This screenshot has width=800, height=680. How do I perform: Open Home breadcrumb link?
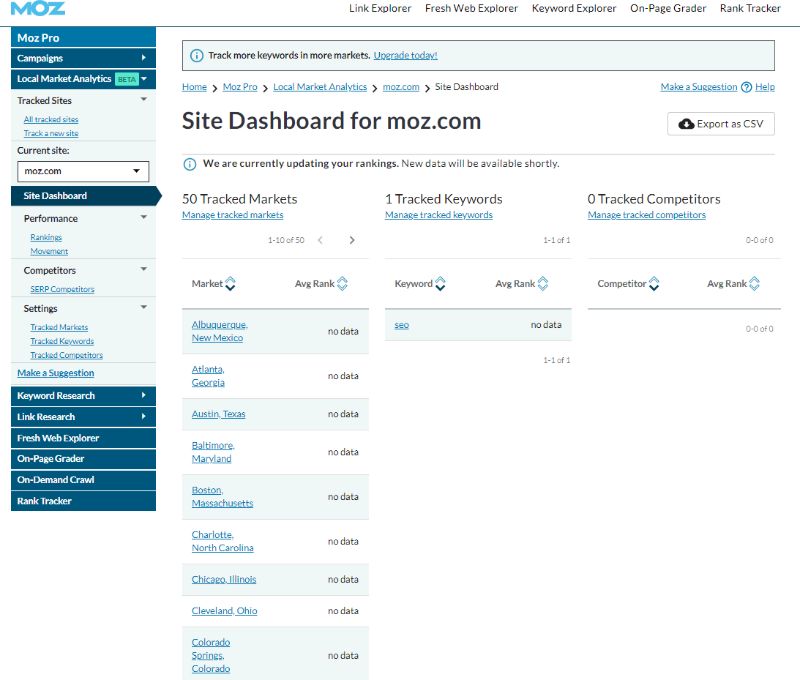point(194,87)
